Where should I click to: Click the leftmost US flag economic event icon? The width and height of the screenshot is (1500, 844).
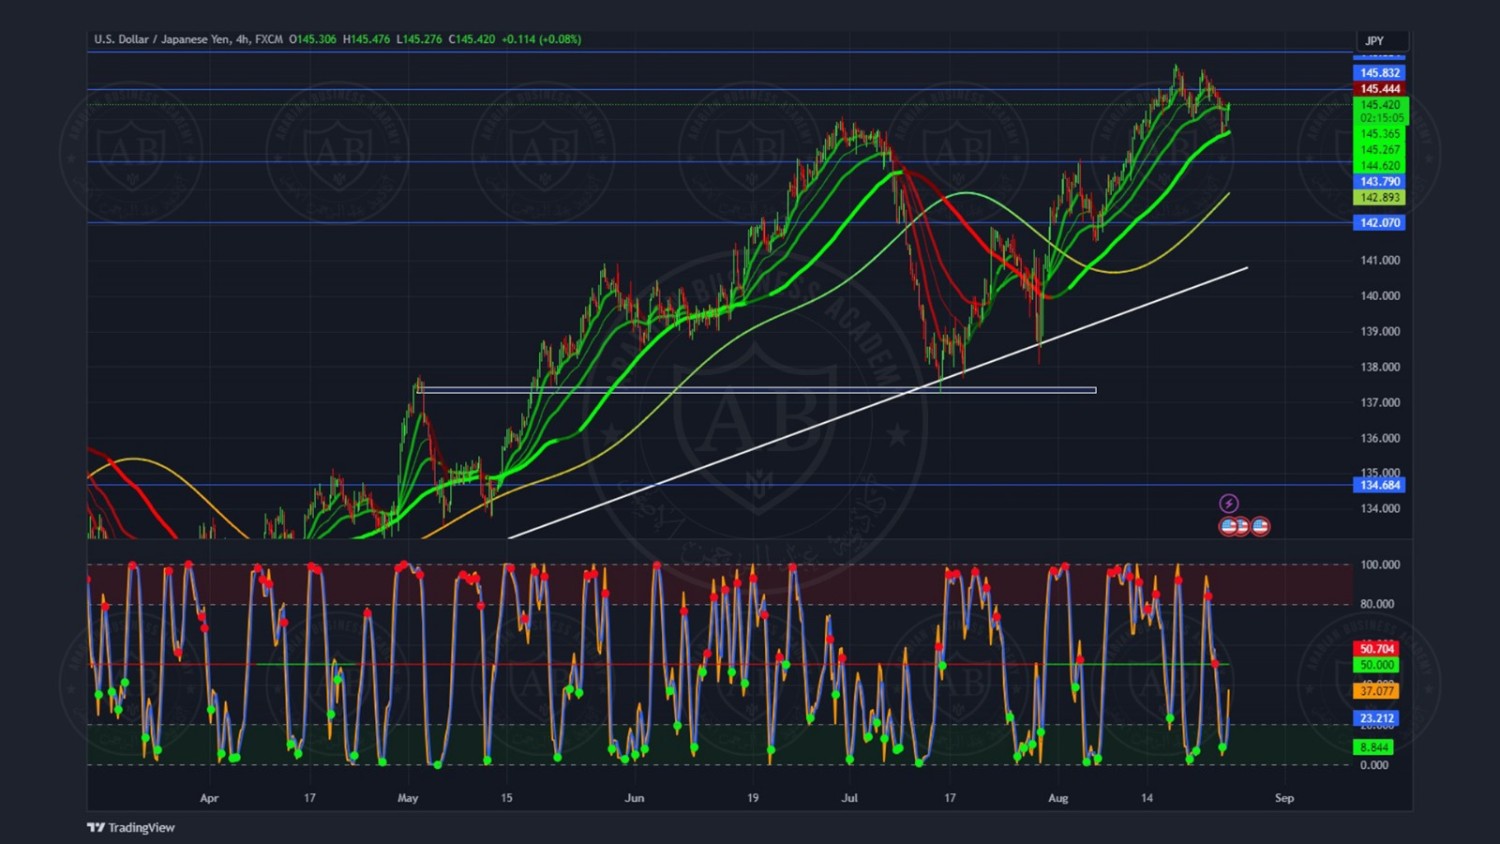(x=1228, y=526)
